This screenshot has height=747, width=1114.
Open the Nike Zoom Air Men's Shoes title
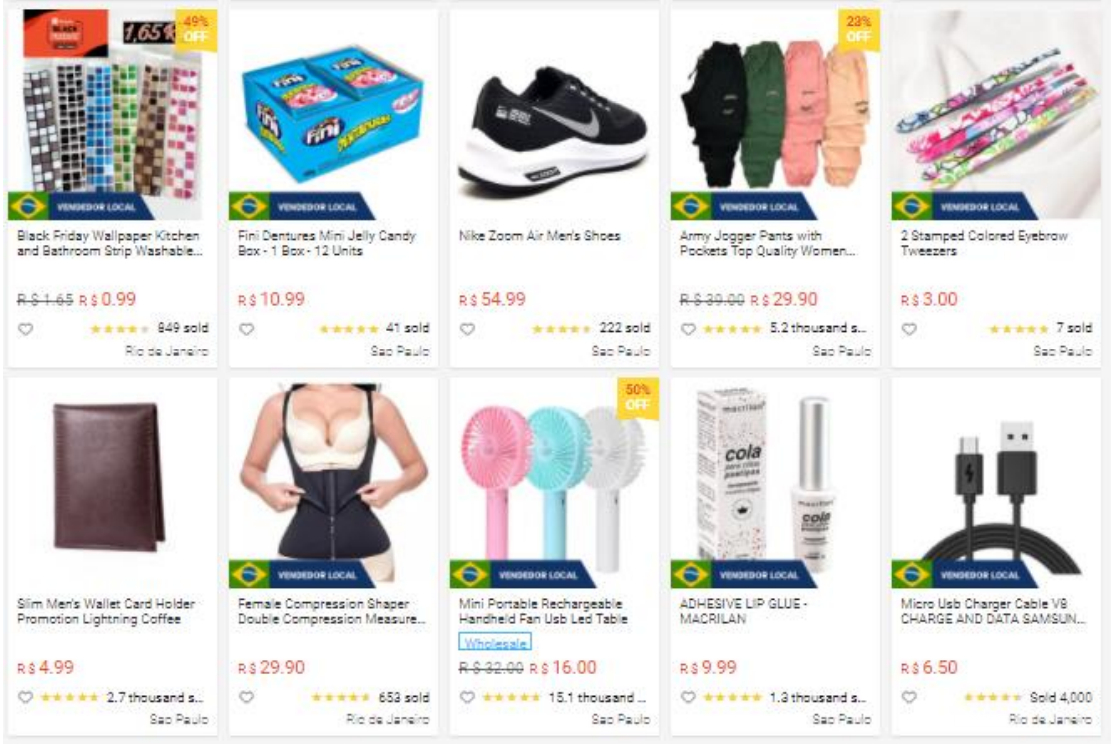click(x=540, y=236)
